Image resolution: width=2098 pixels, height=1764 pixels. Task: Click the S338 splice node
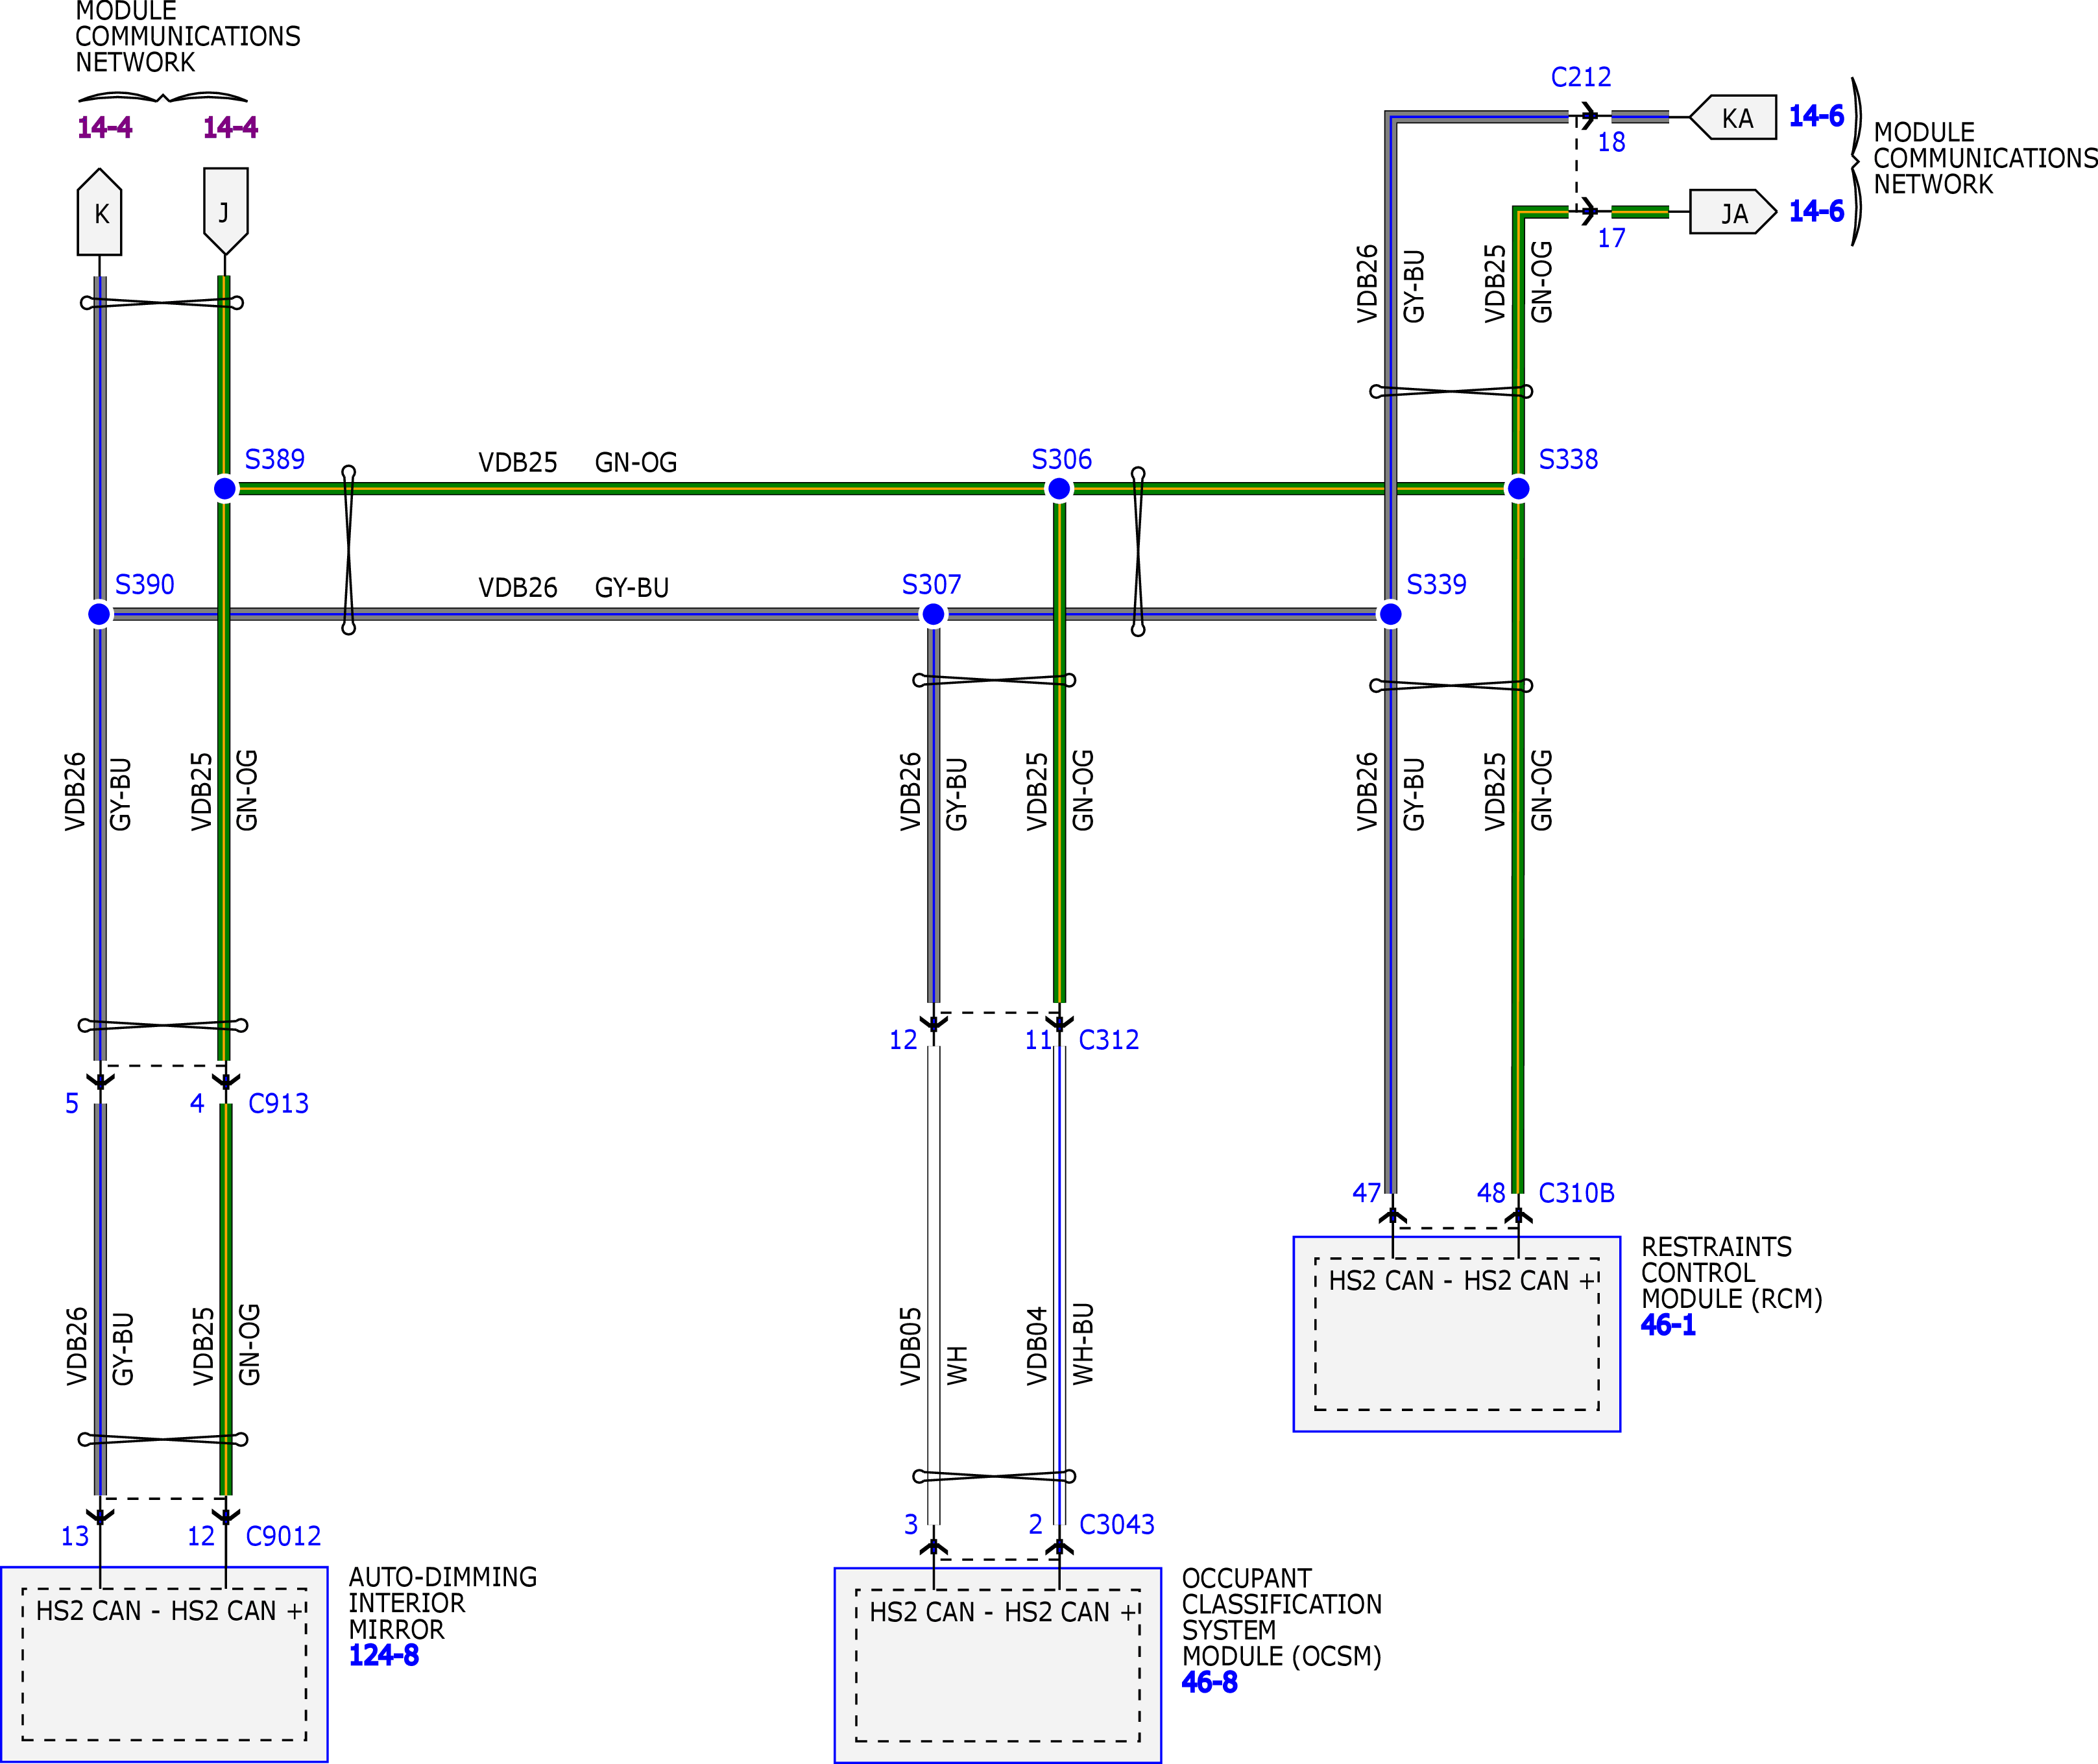[x=1518, y=488]
